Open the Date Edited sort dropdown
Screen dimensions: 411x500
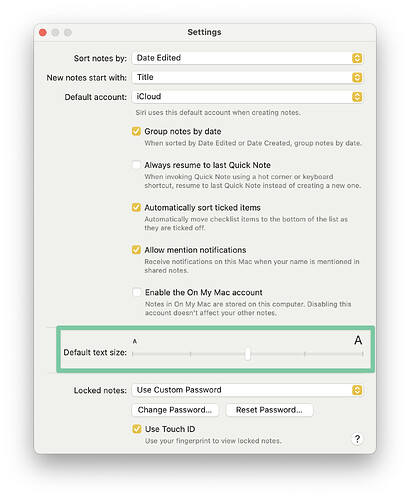coord(247,58)
